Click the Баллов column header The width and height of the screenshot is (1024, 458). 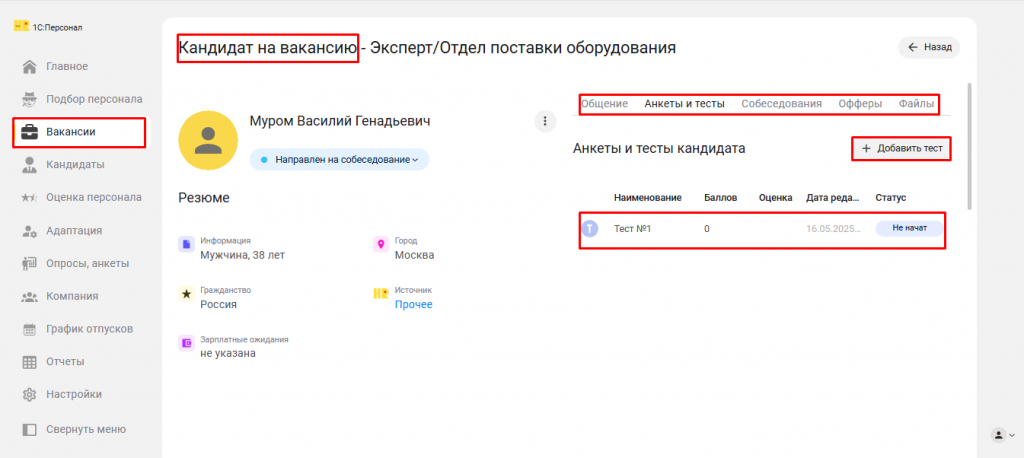[x=720, y=197]
